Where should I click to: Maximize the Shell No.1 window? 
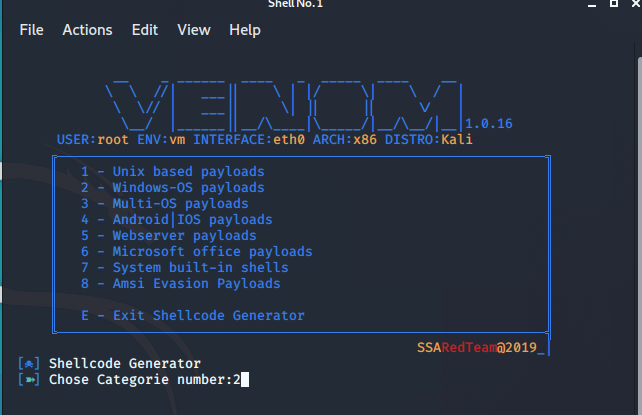tap(614, 4)
